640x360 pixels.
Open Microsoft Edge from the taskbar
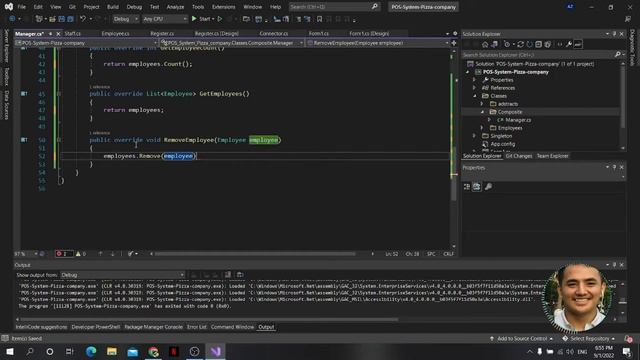(x=91, y=351)
